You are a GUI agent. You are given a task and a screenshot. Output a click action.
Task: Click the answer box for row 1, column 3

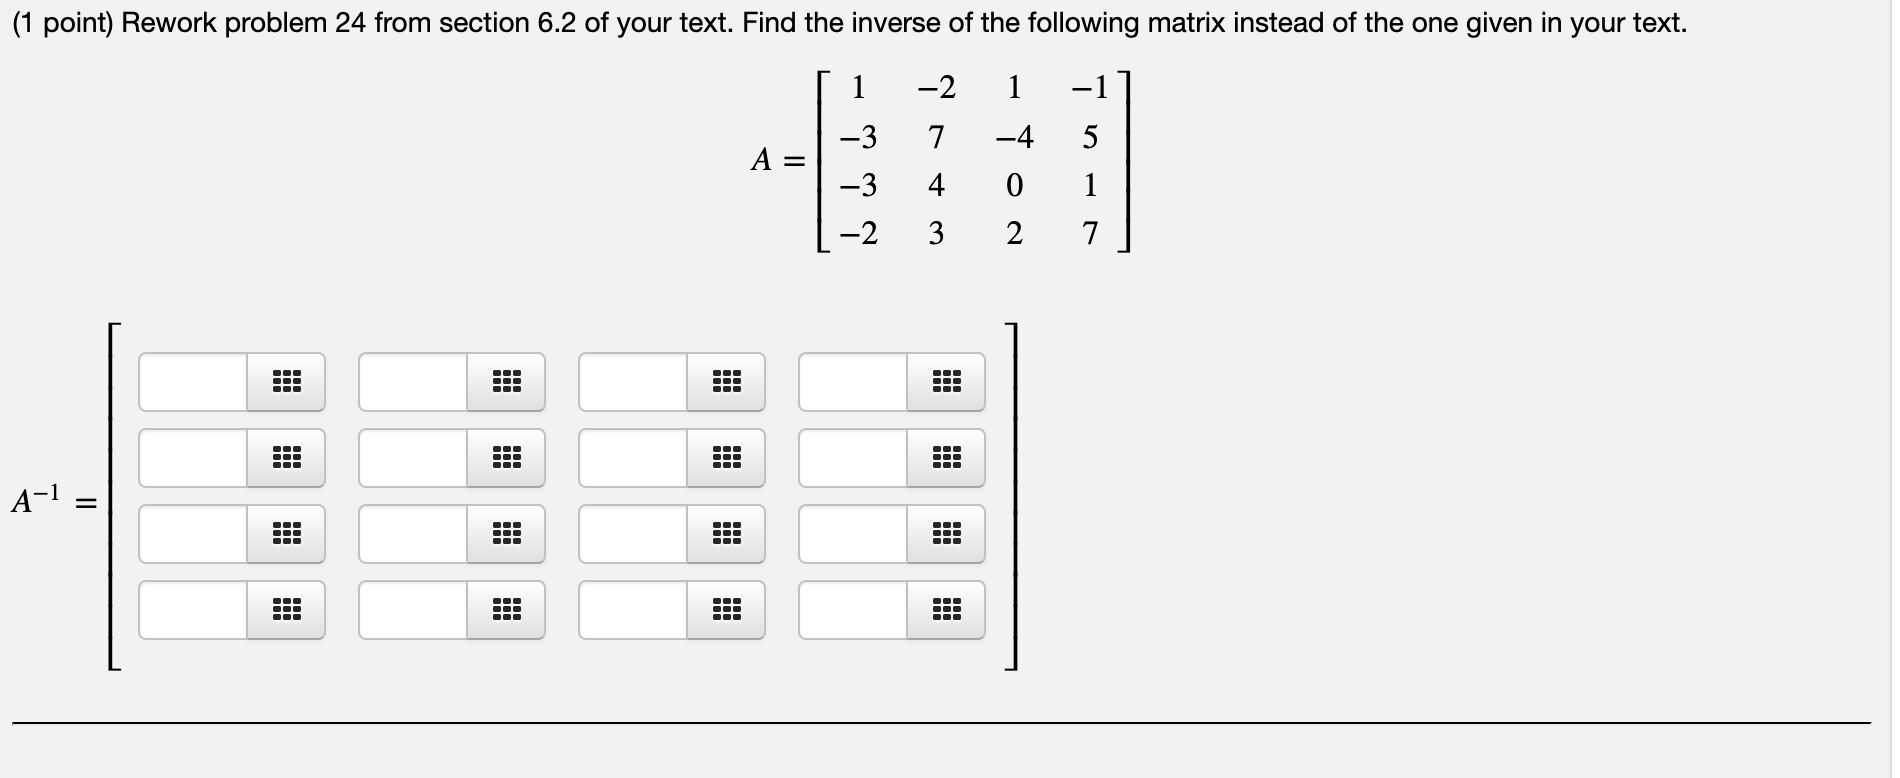pyautogui.click(x=631, y=382)
